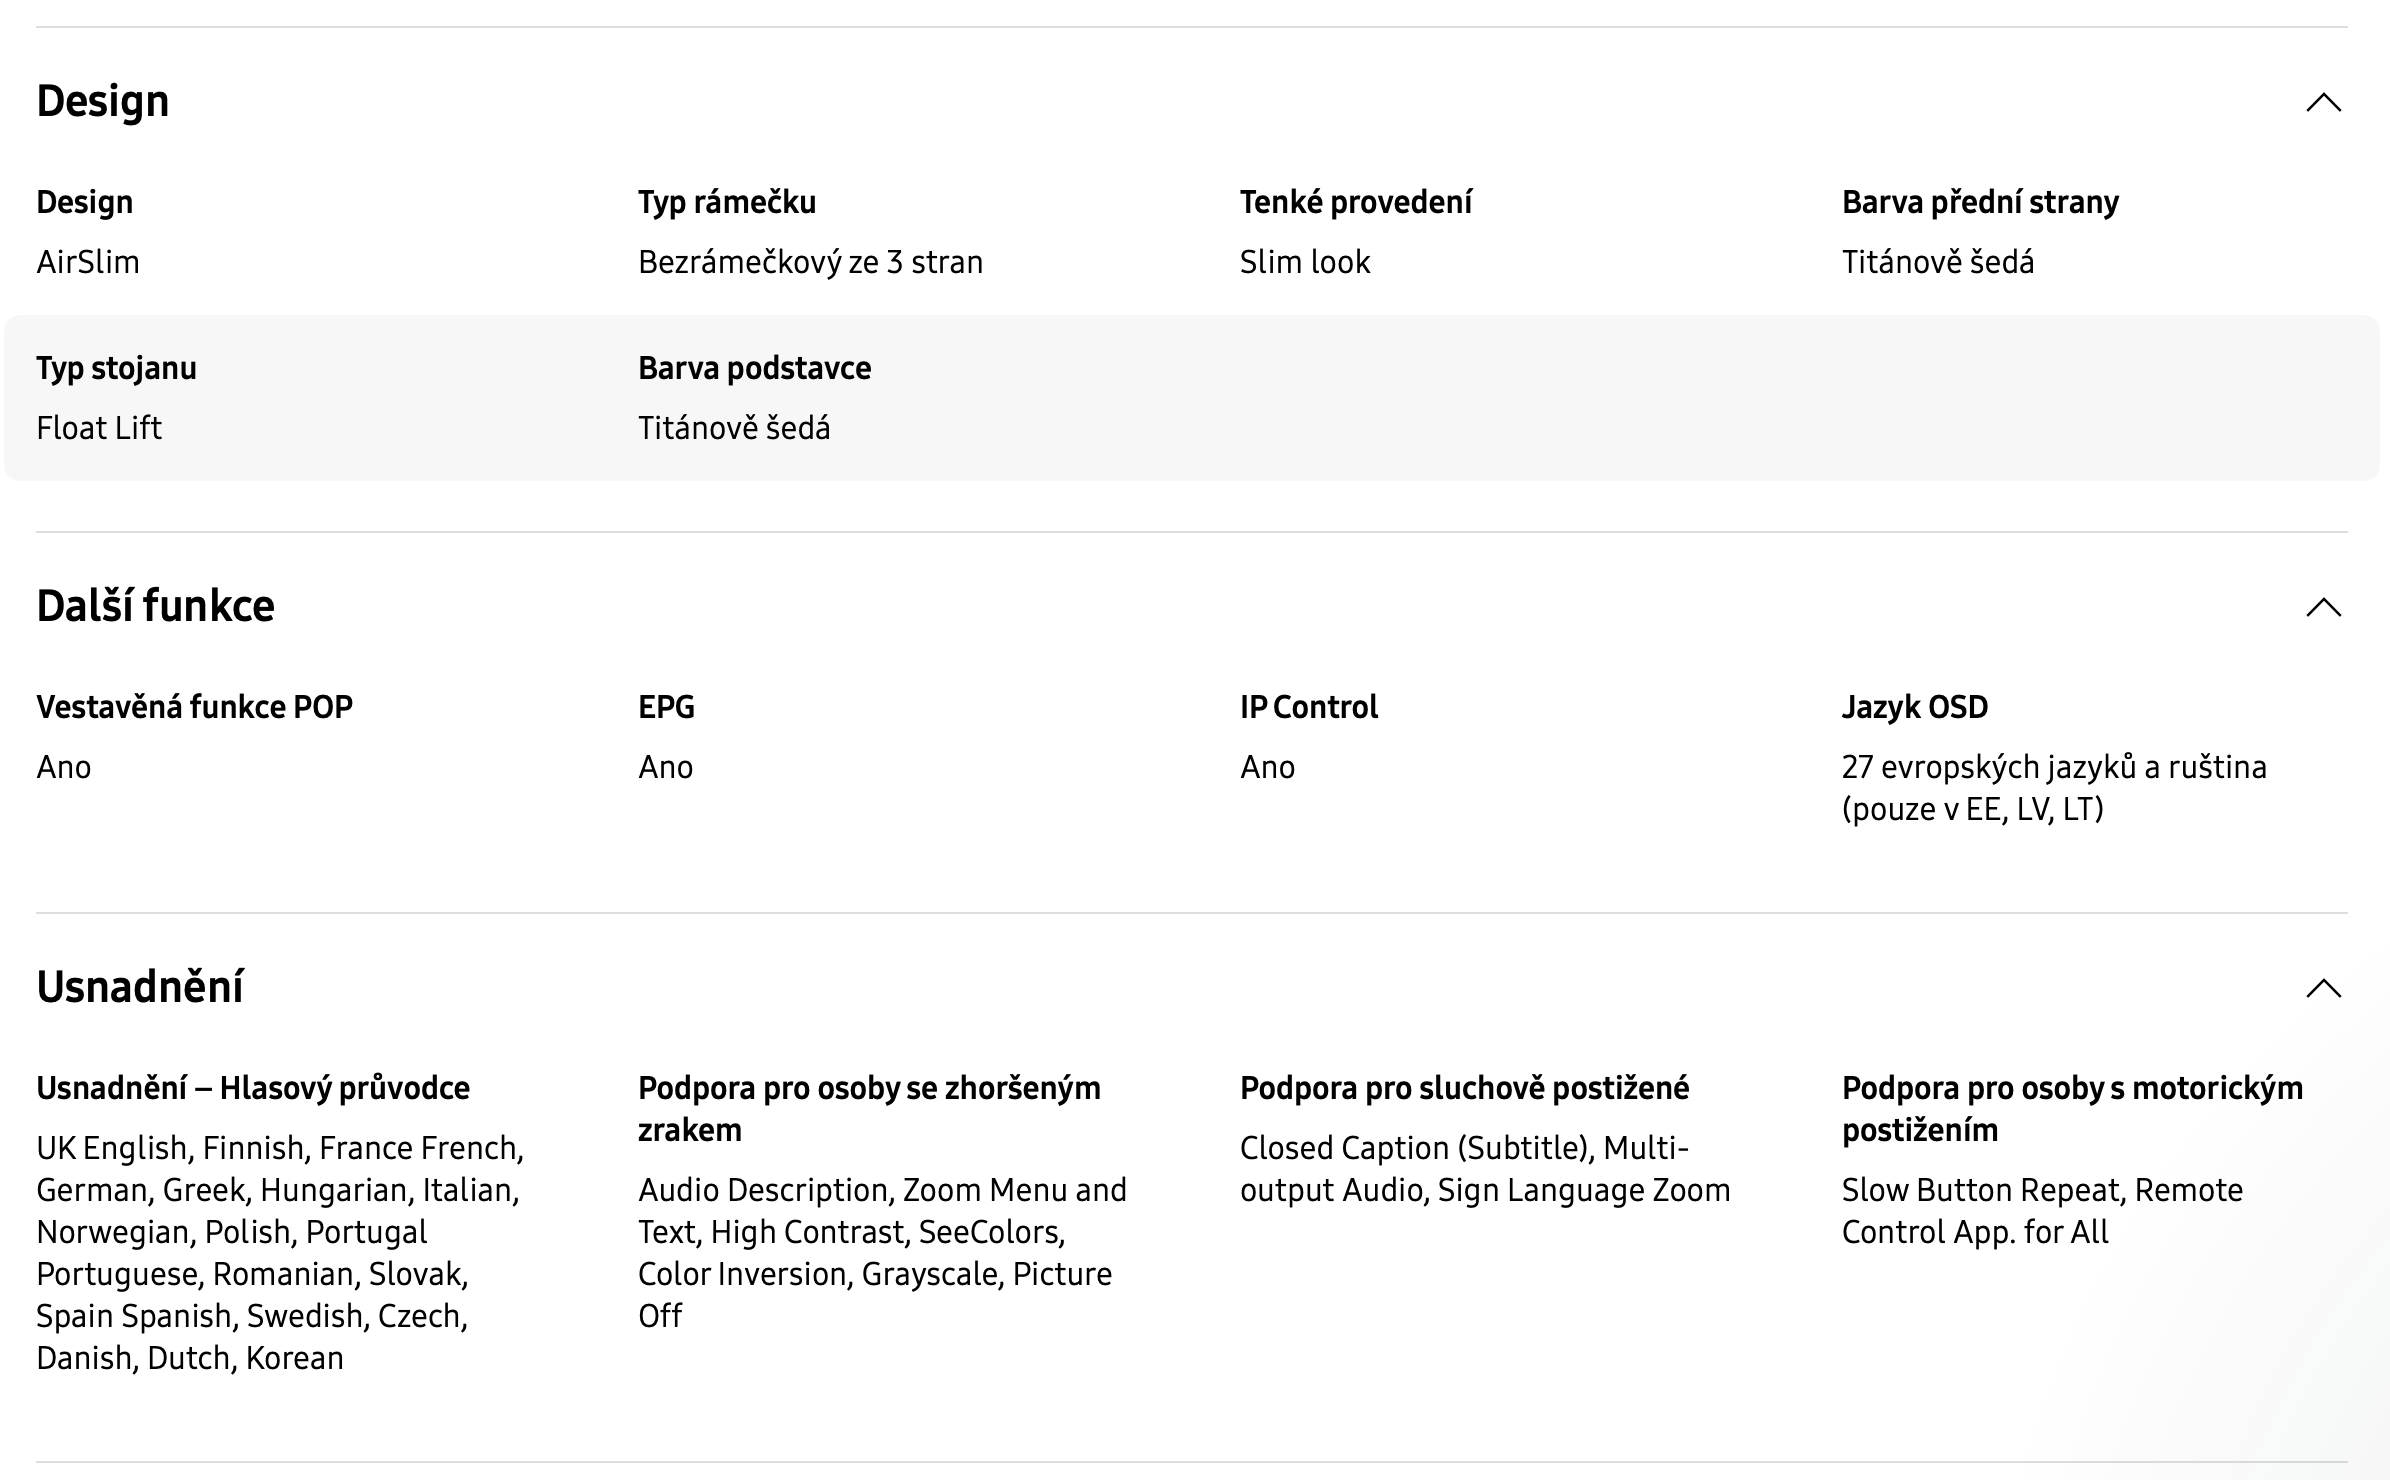The height and width of the screenshot is (1480, 2390).
Task: Click the Vestavěná funkce POP label
Action: click(195, 707)
